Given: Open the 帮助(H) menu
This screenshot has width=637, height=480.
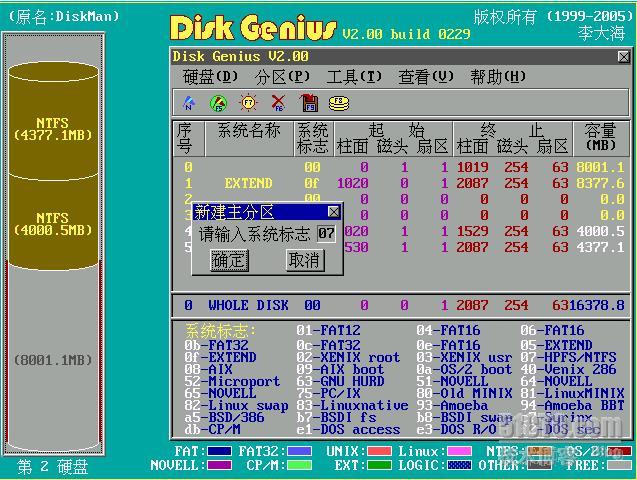Looking at the screenshot, I should coord(498,77).
